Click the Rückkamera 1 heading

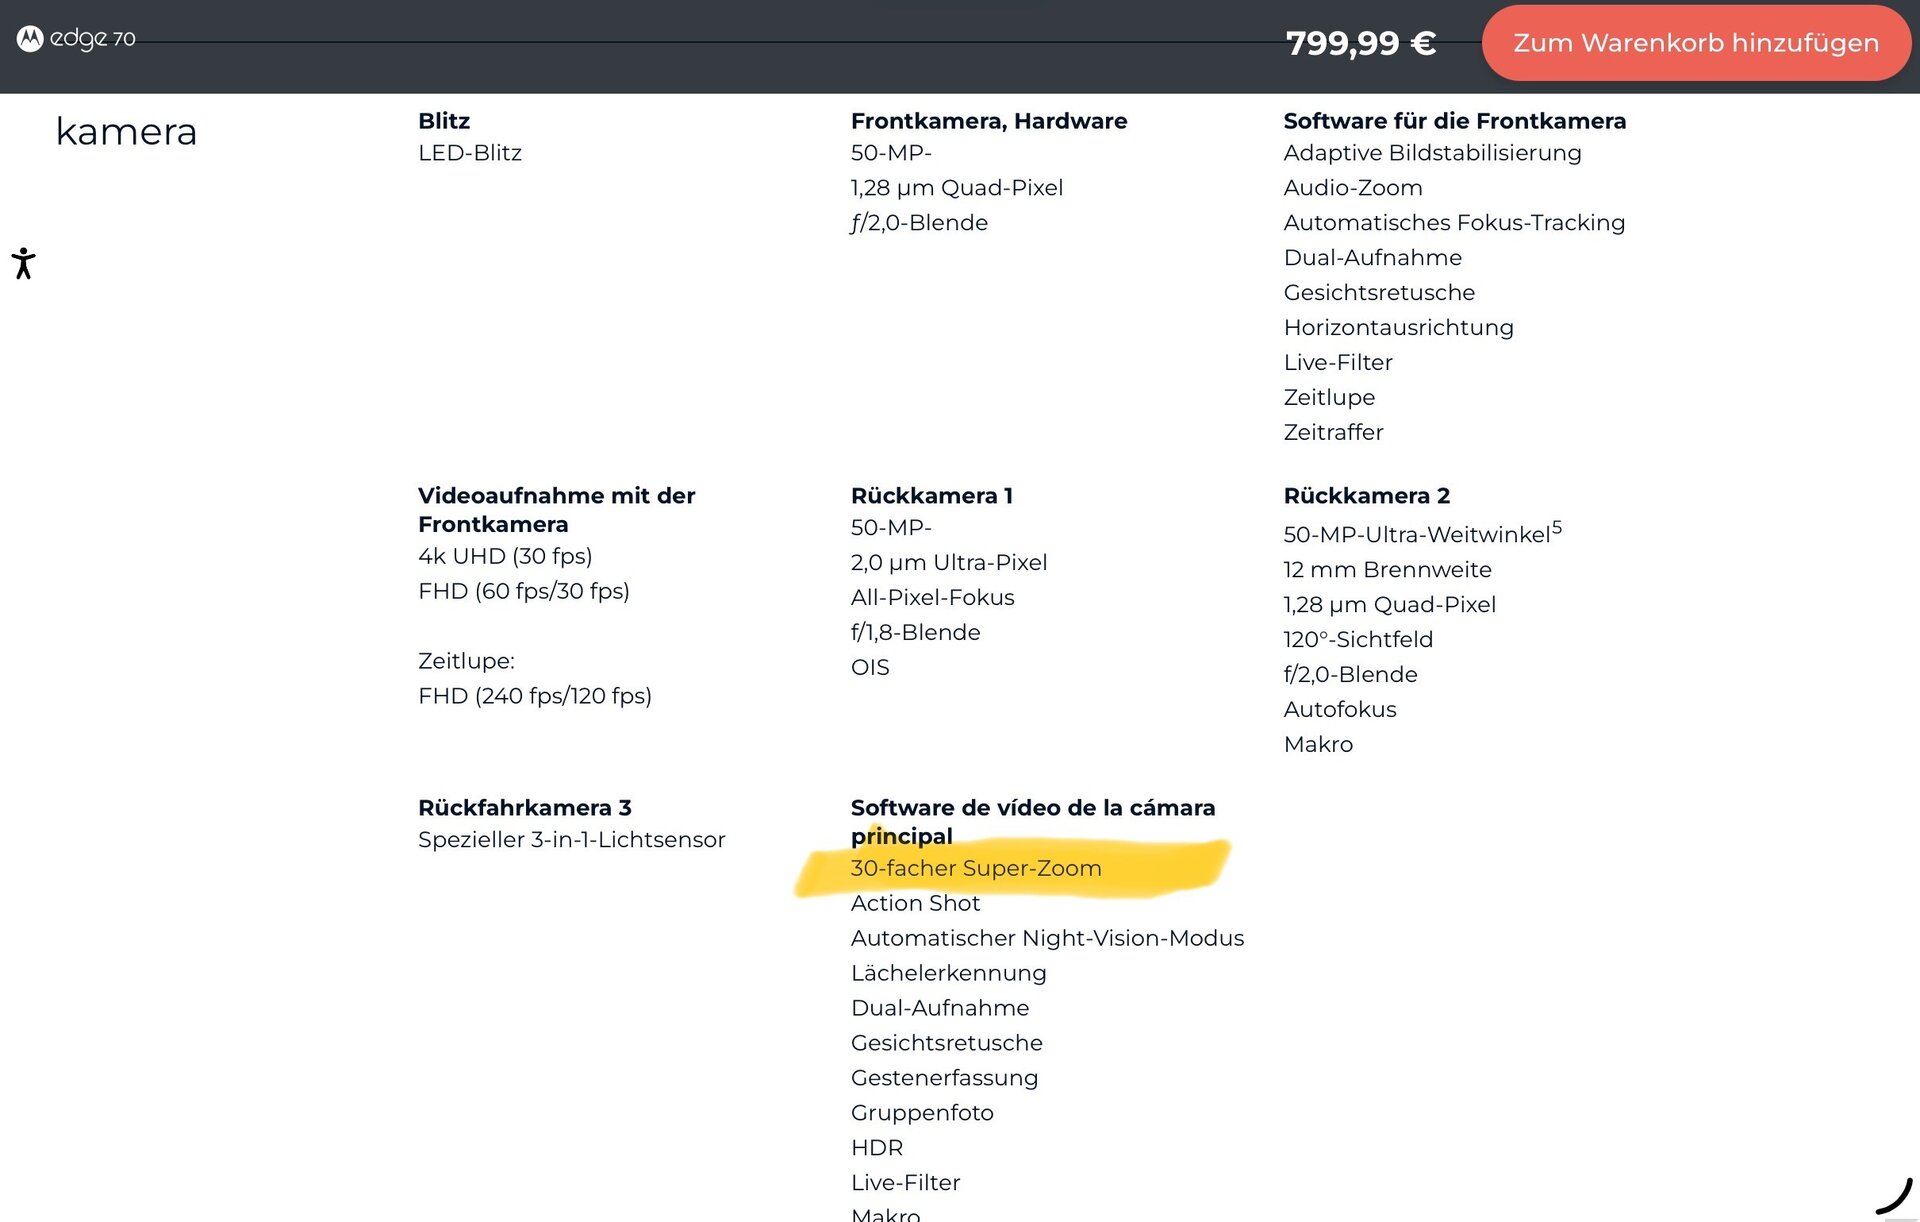click(x=931, y=496)
